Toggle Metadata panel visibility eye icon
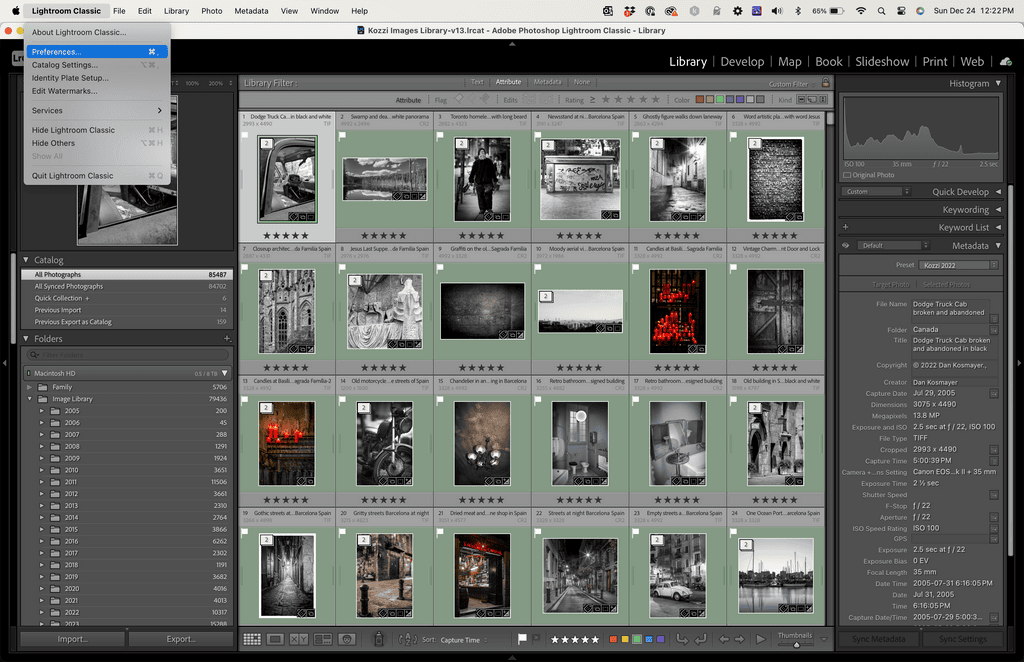1024x662 pixels. pos(846,245)
